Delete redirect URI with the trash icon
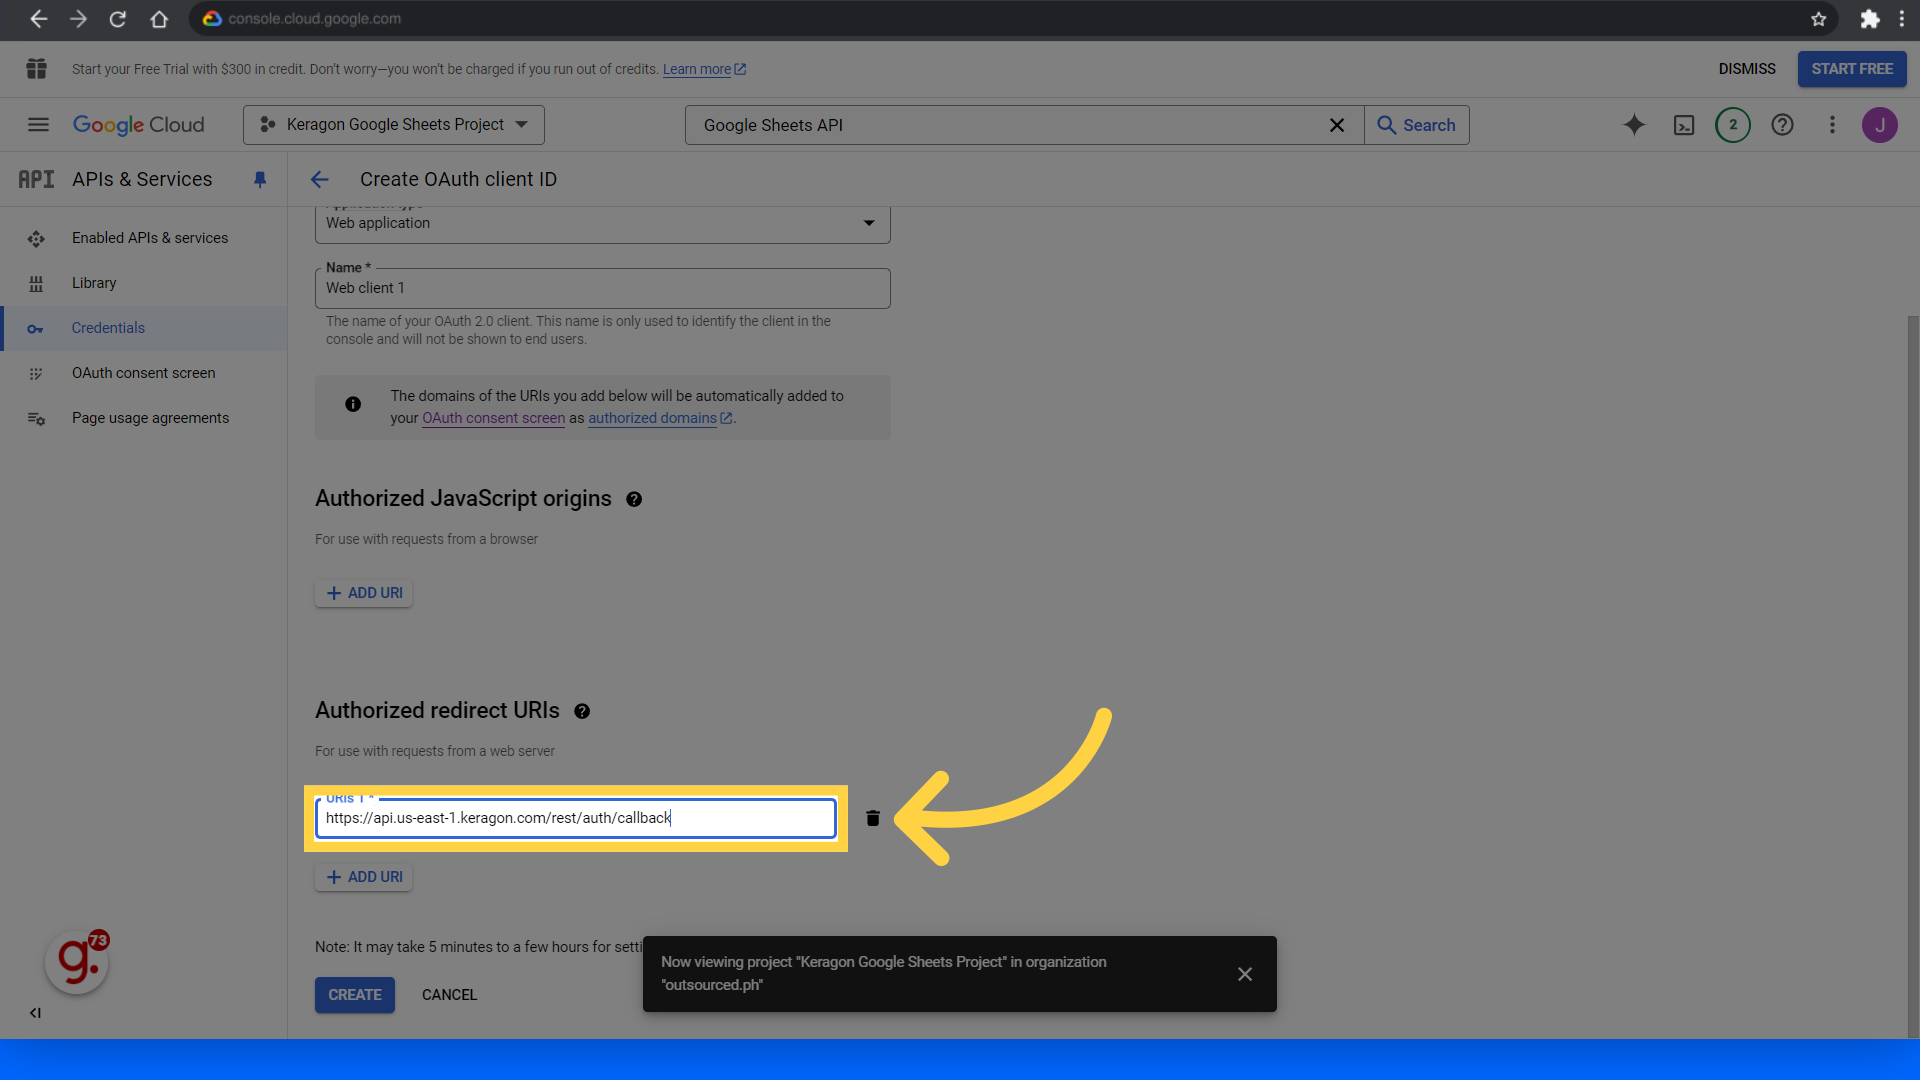This screenshot has height=1080, width=1920. coord(872,818)
